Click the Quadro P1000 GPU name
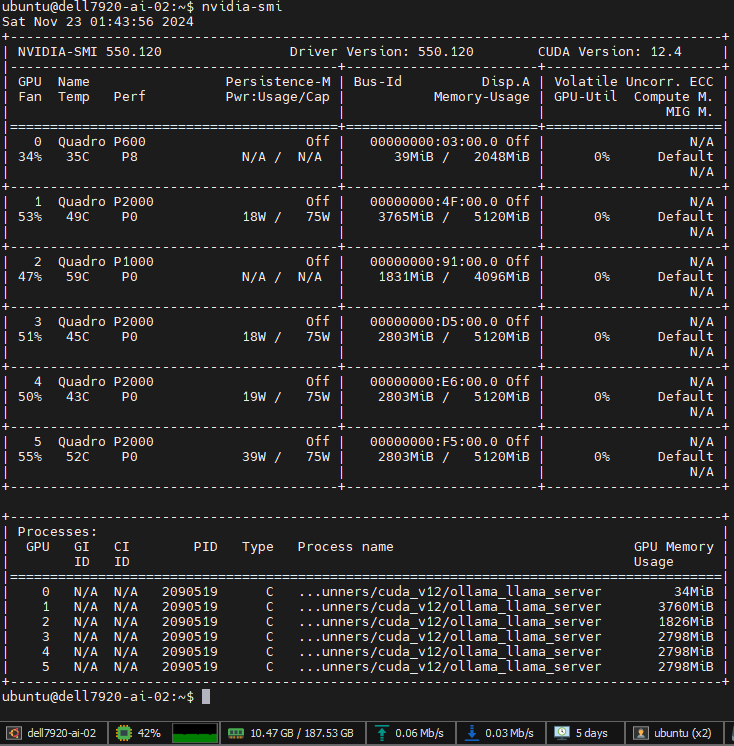The height and width of the screenshot is (746, 734). tap(106, 262)
